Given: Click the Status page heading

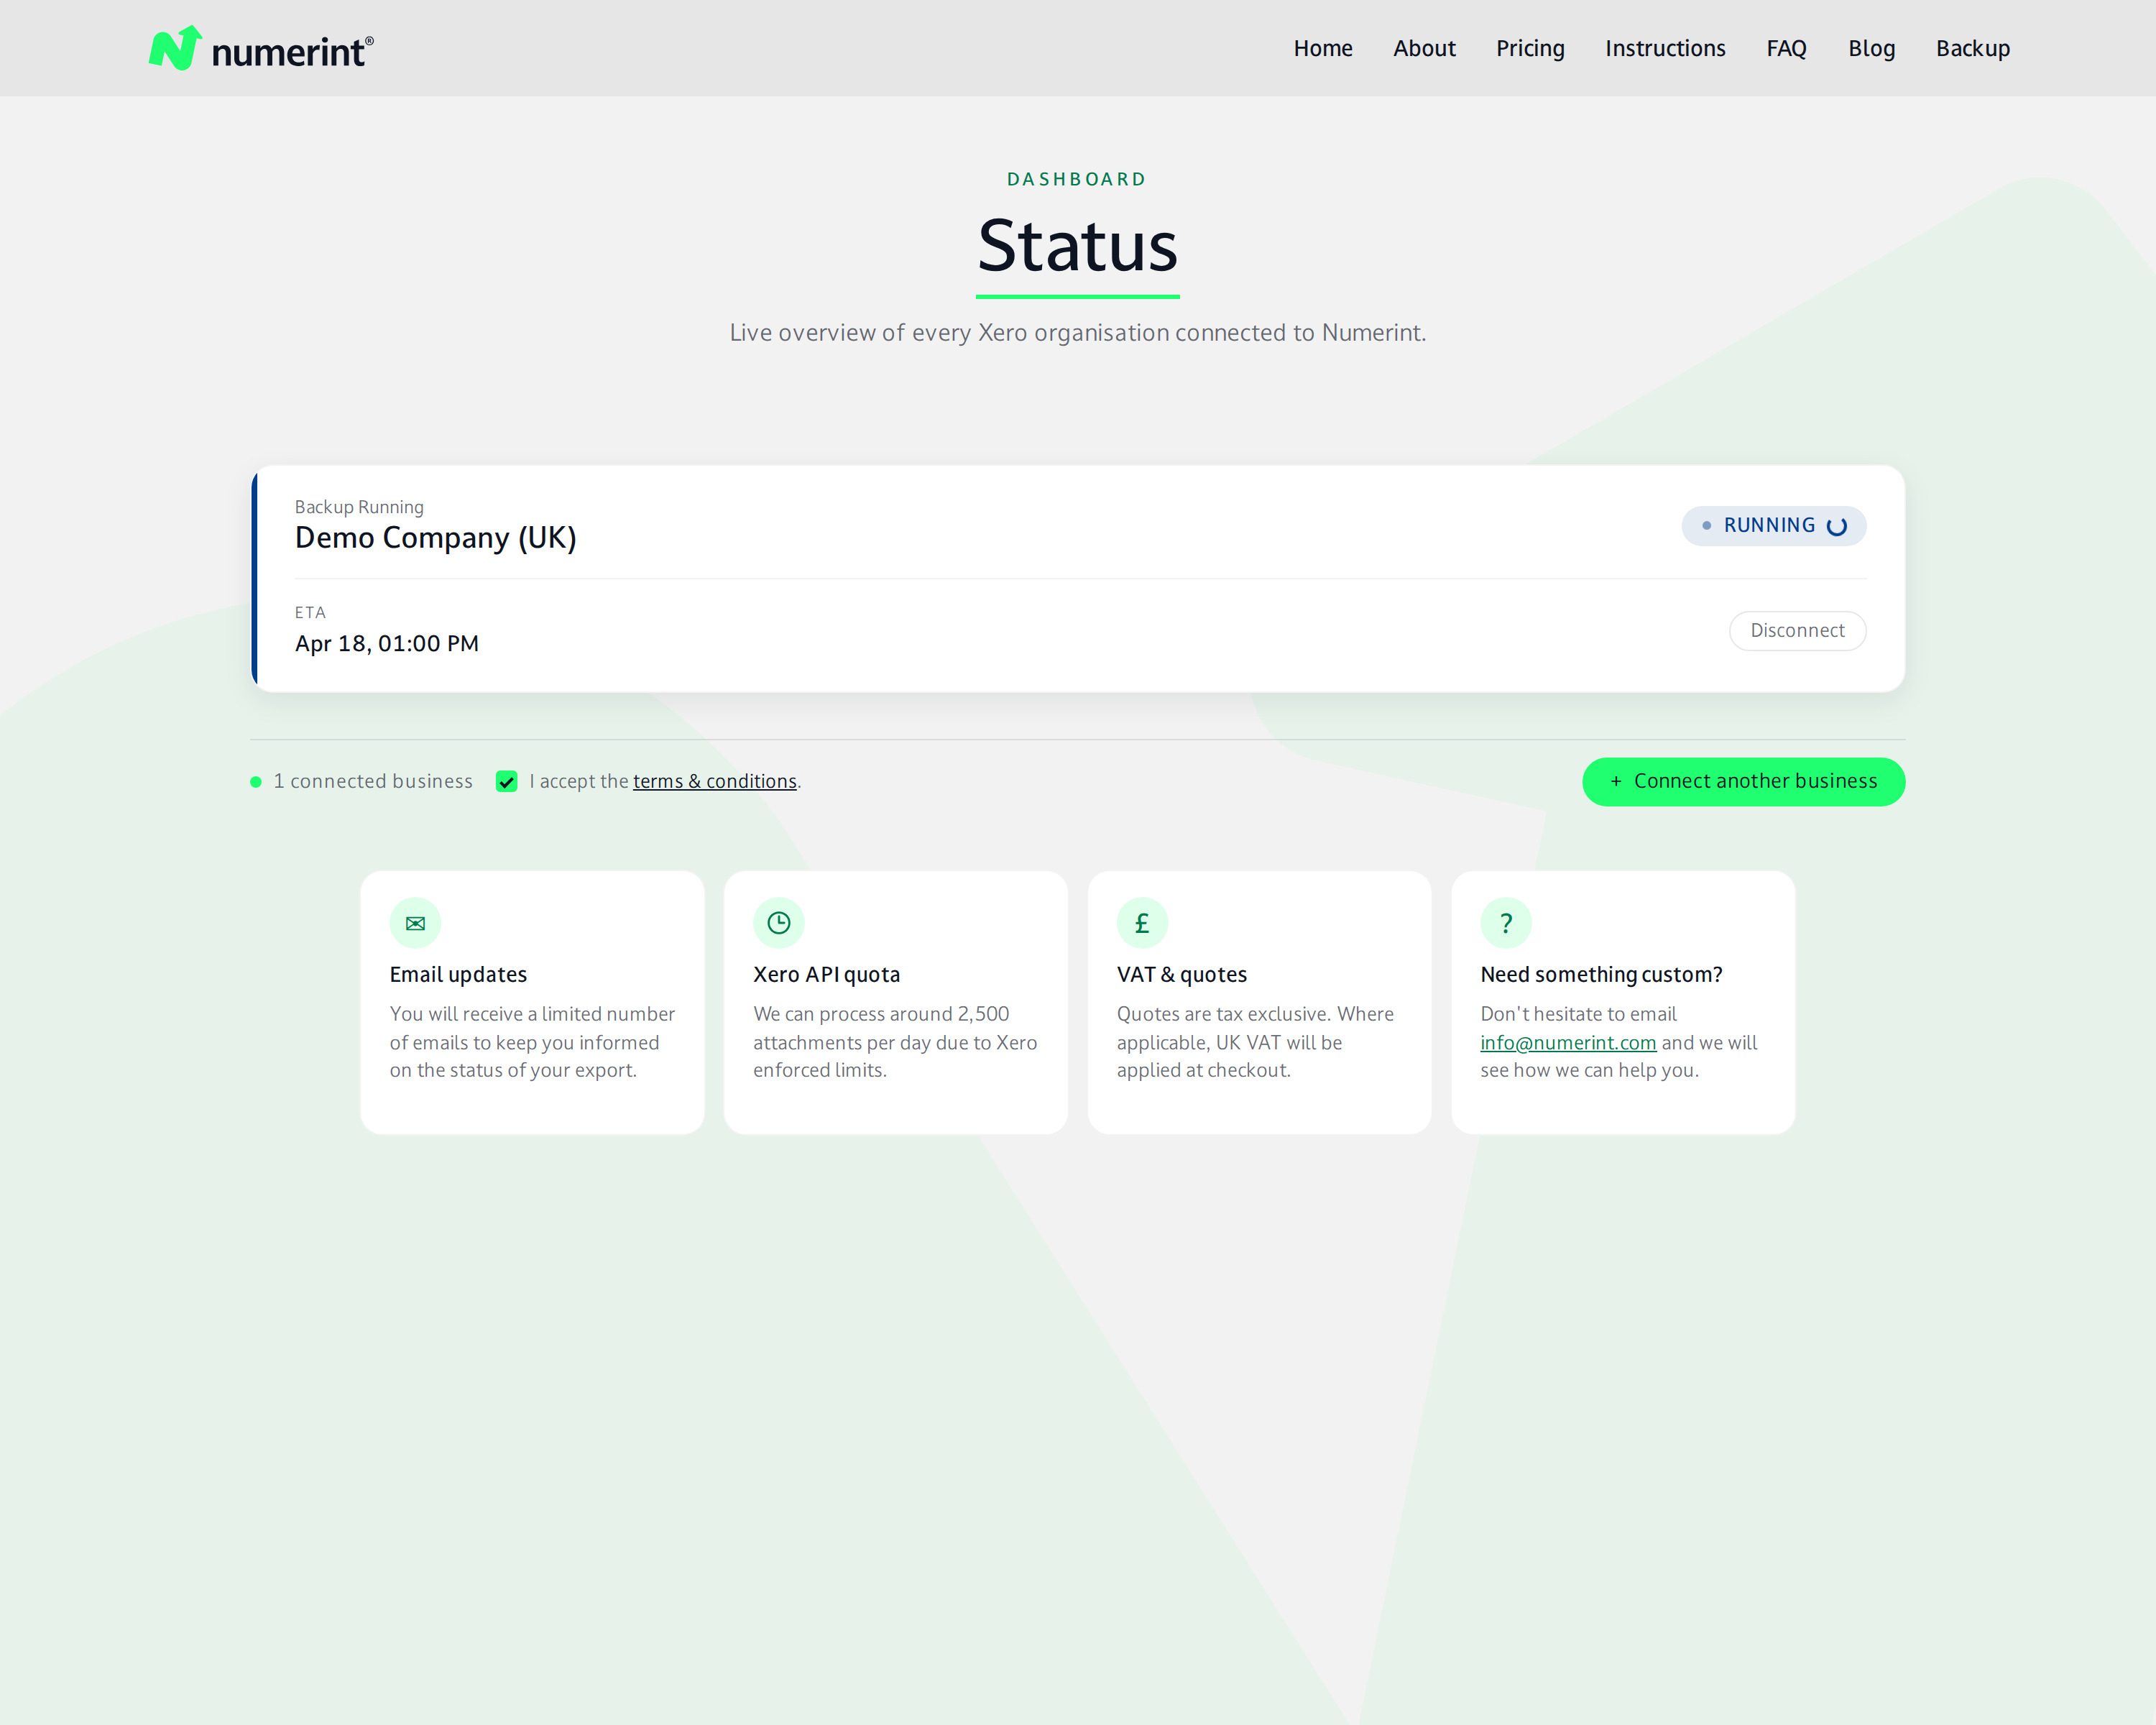Looking at the screenshot, I should [1077, 246].
